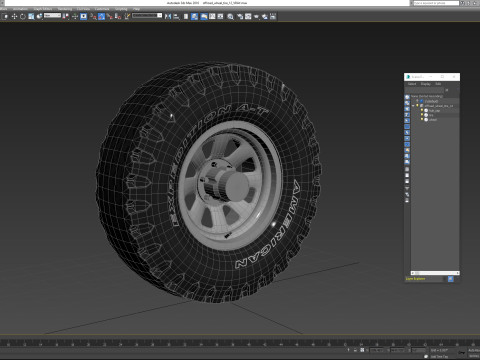This screenshot has width=480, height=360.
Task: Select the tire object in Layer Explorer
Action: click(x=431, y=115)
